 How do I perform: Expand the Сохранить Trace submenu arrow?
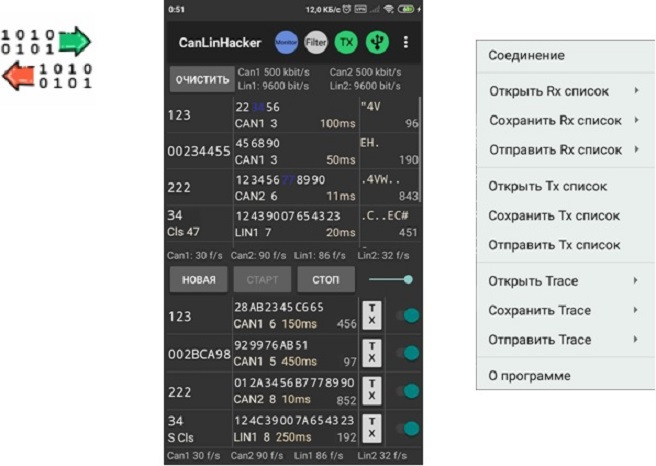point(636,310)
